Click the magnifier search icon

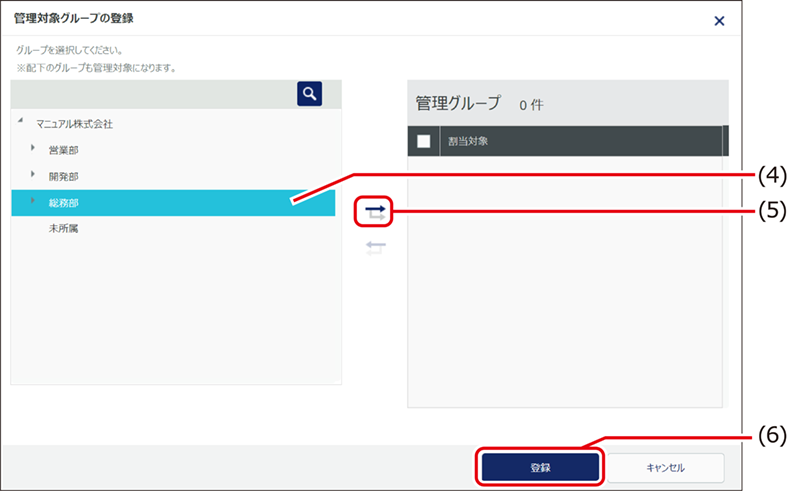(x=309, y=94)
